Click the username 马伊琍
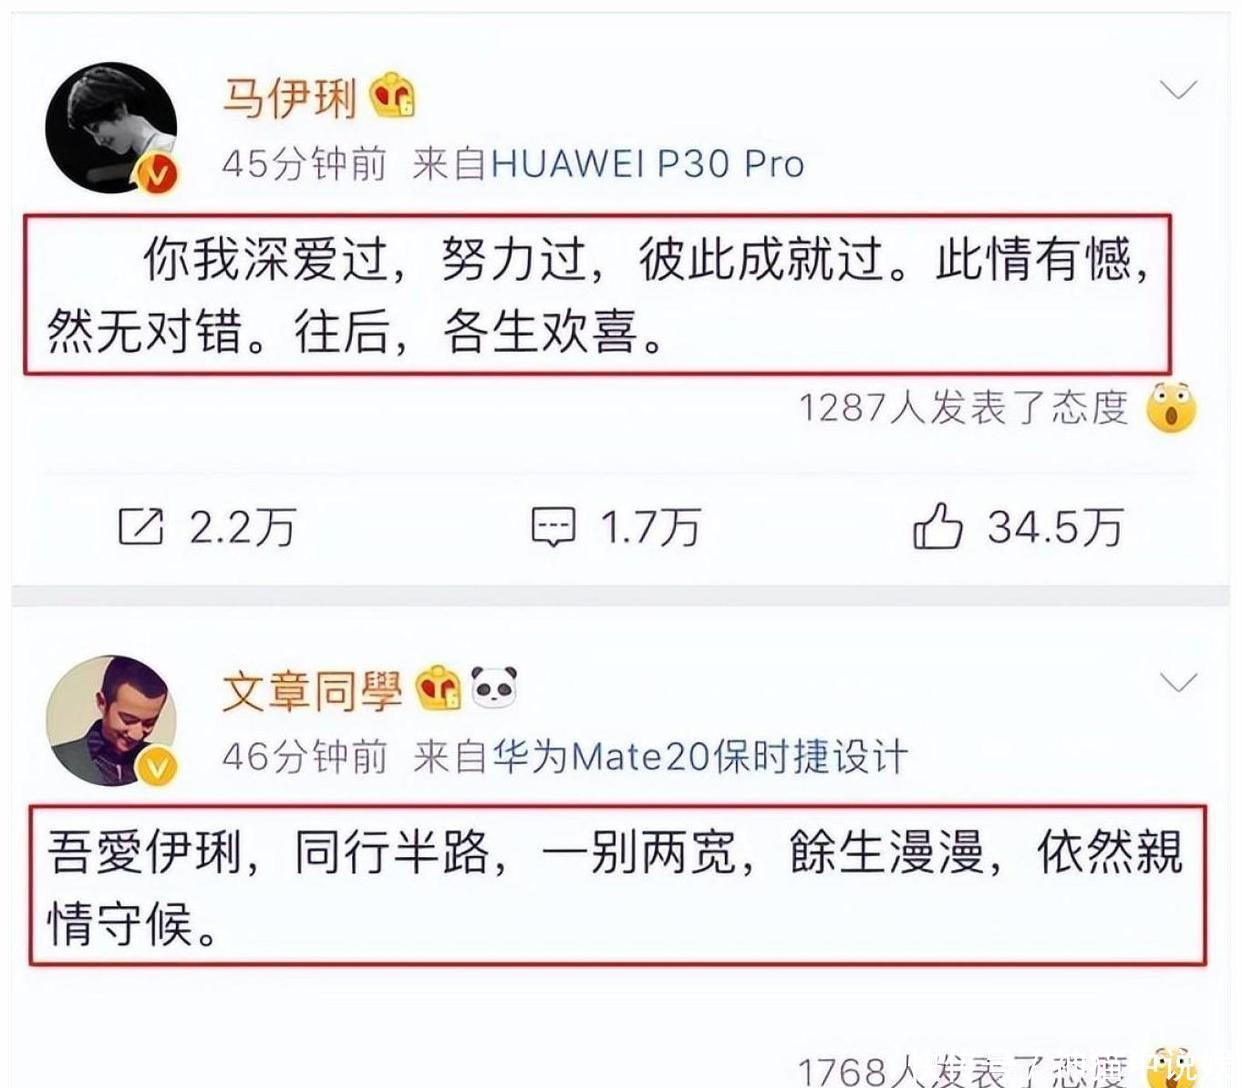The image size is (1242, 1088). (289, 97)
